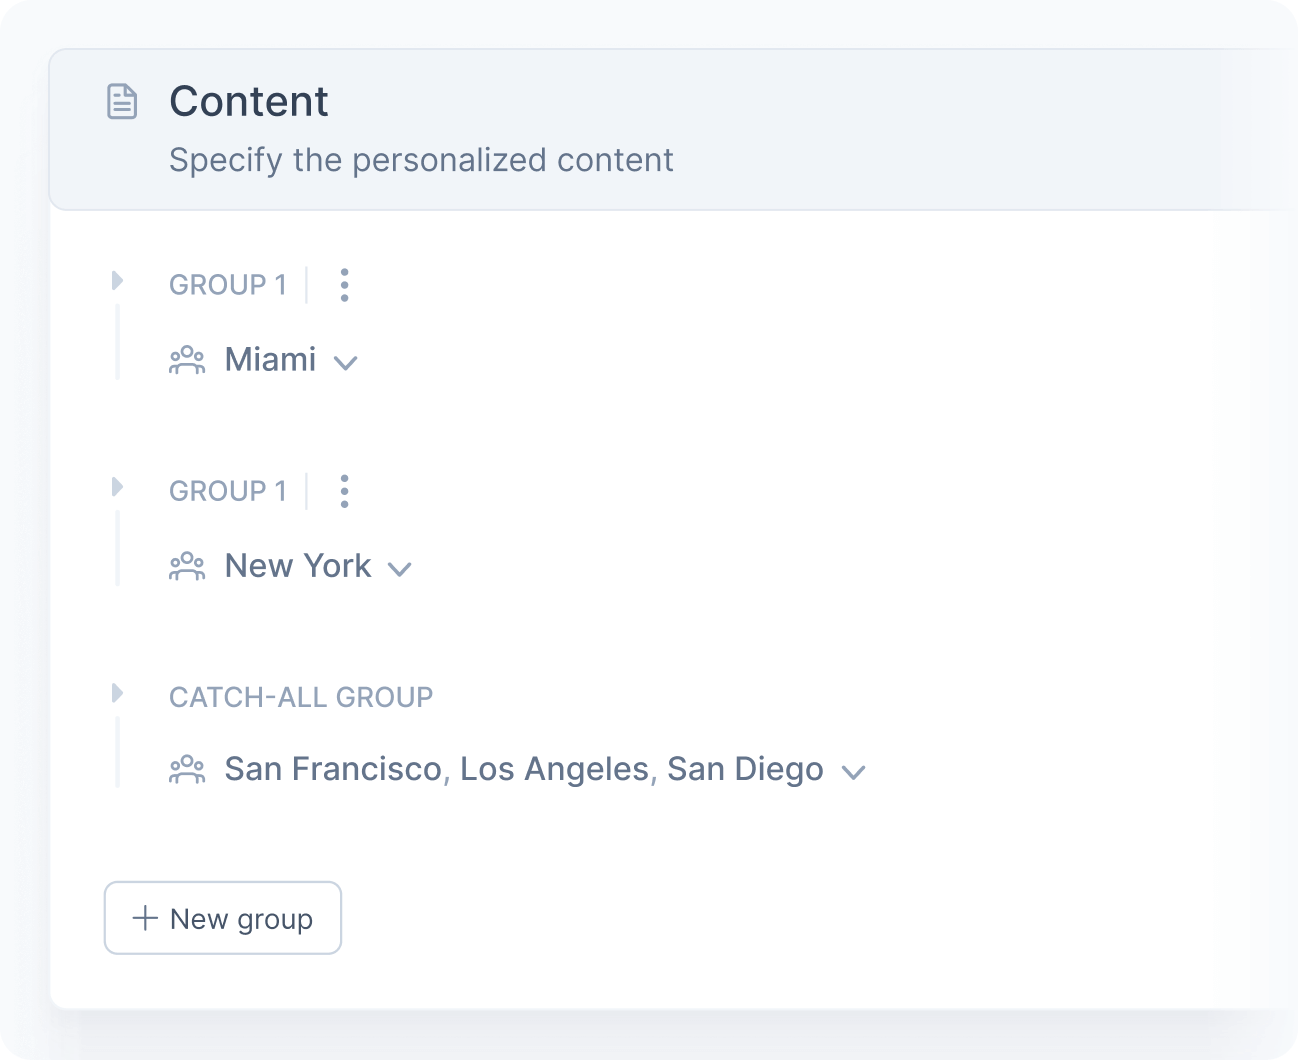Click the people icon next to New York
The image size is (1298, 1060).
[187, 566]
